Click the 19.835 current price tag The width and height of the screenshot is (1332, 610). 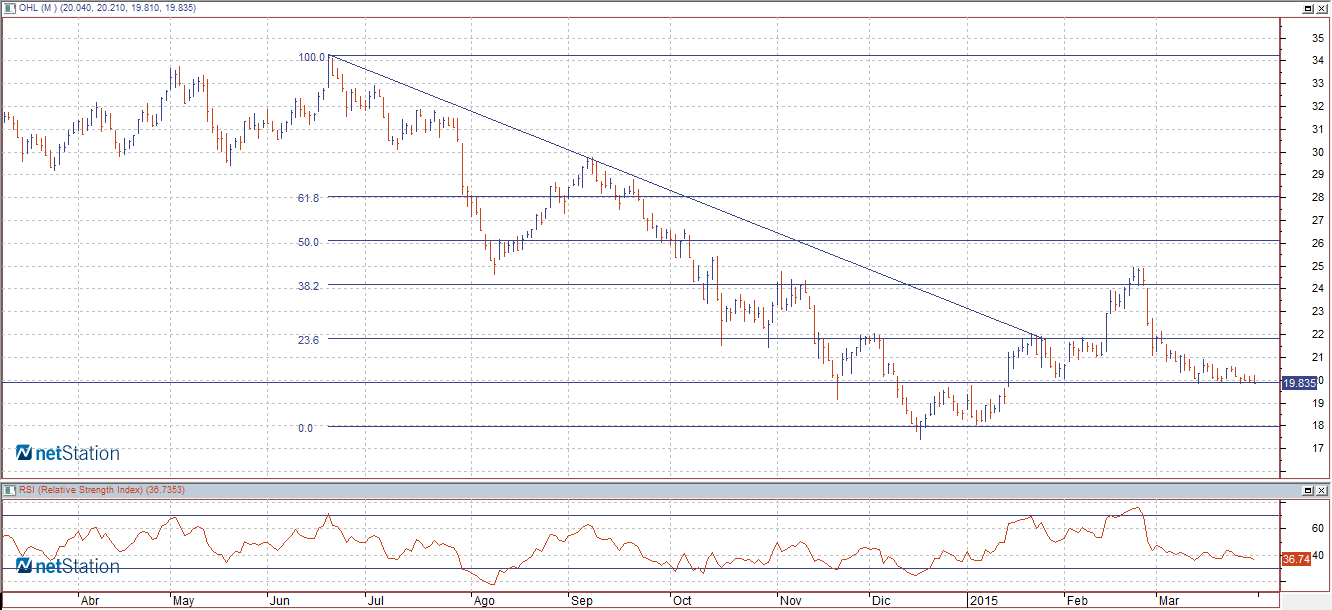[1299, 383]
